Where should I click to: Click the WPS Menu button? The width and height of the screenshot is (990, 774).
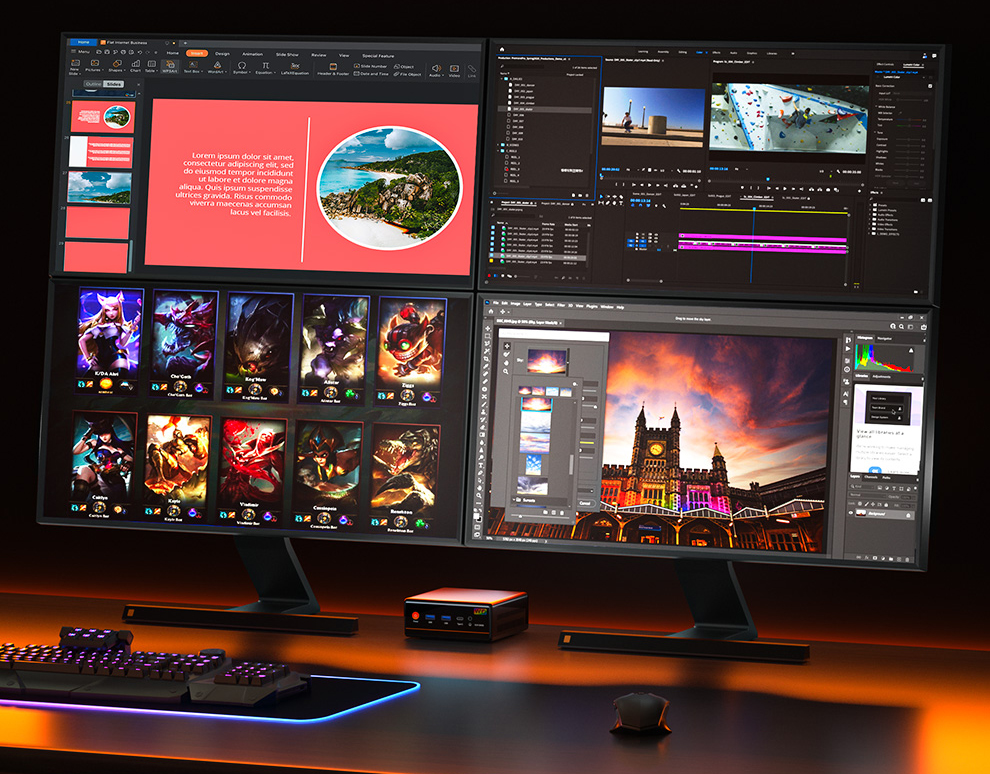[80, 51]
